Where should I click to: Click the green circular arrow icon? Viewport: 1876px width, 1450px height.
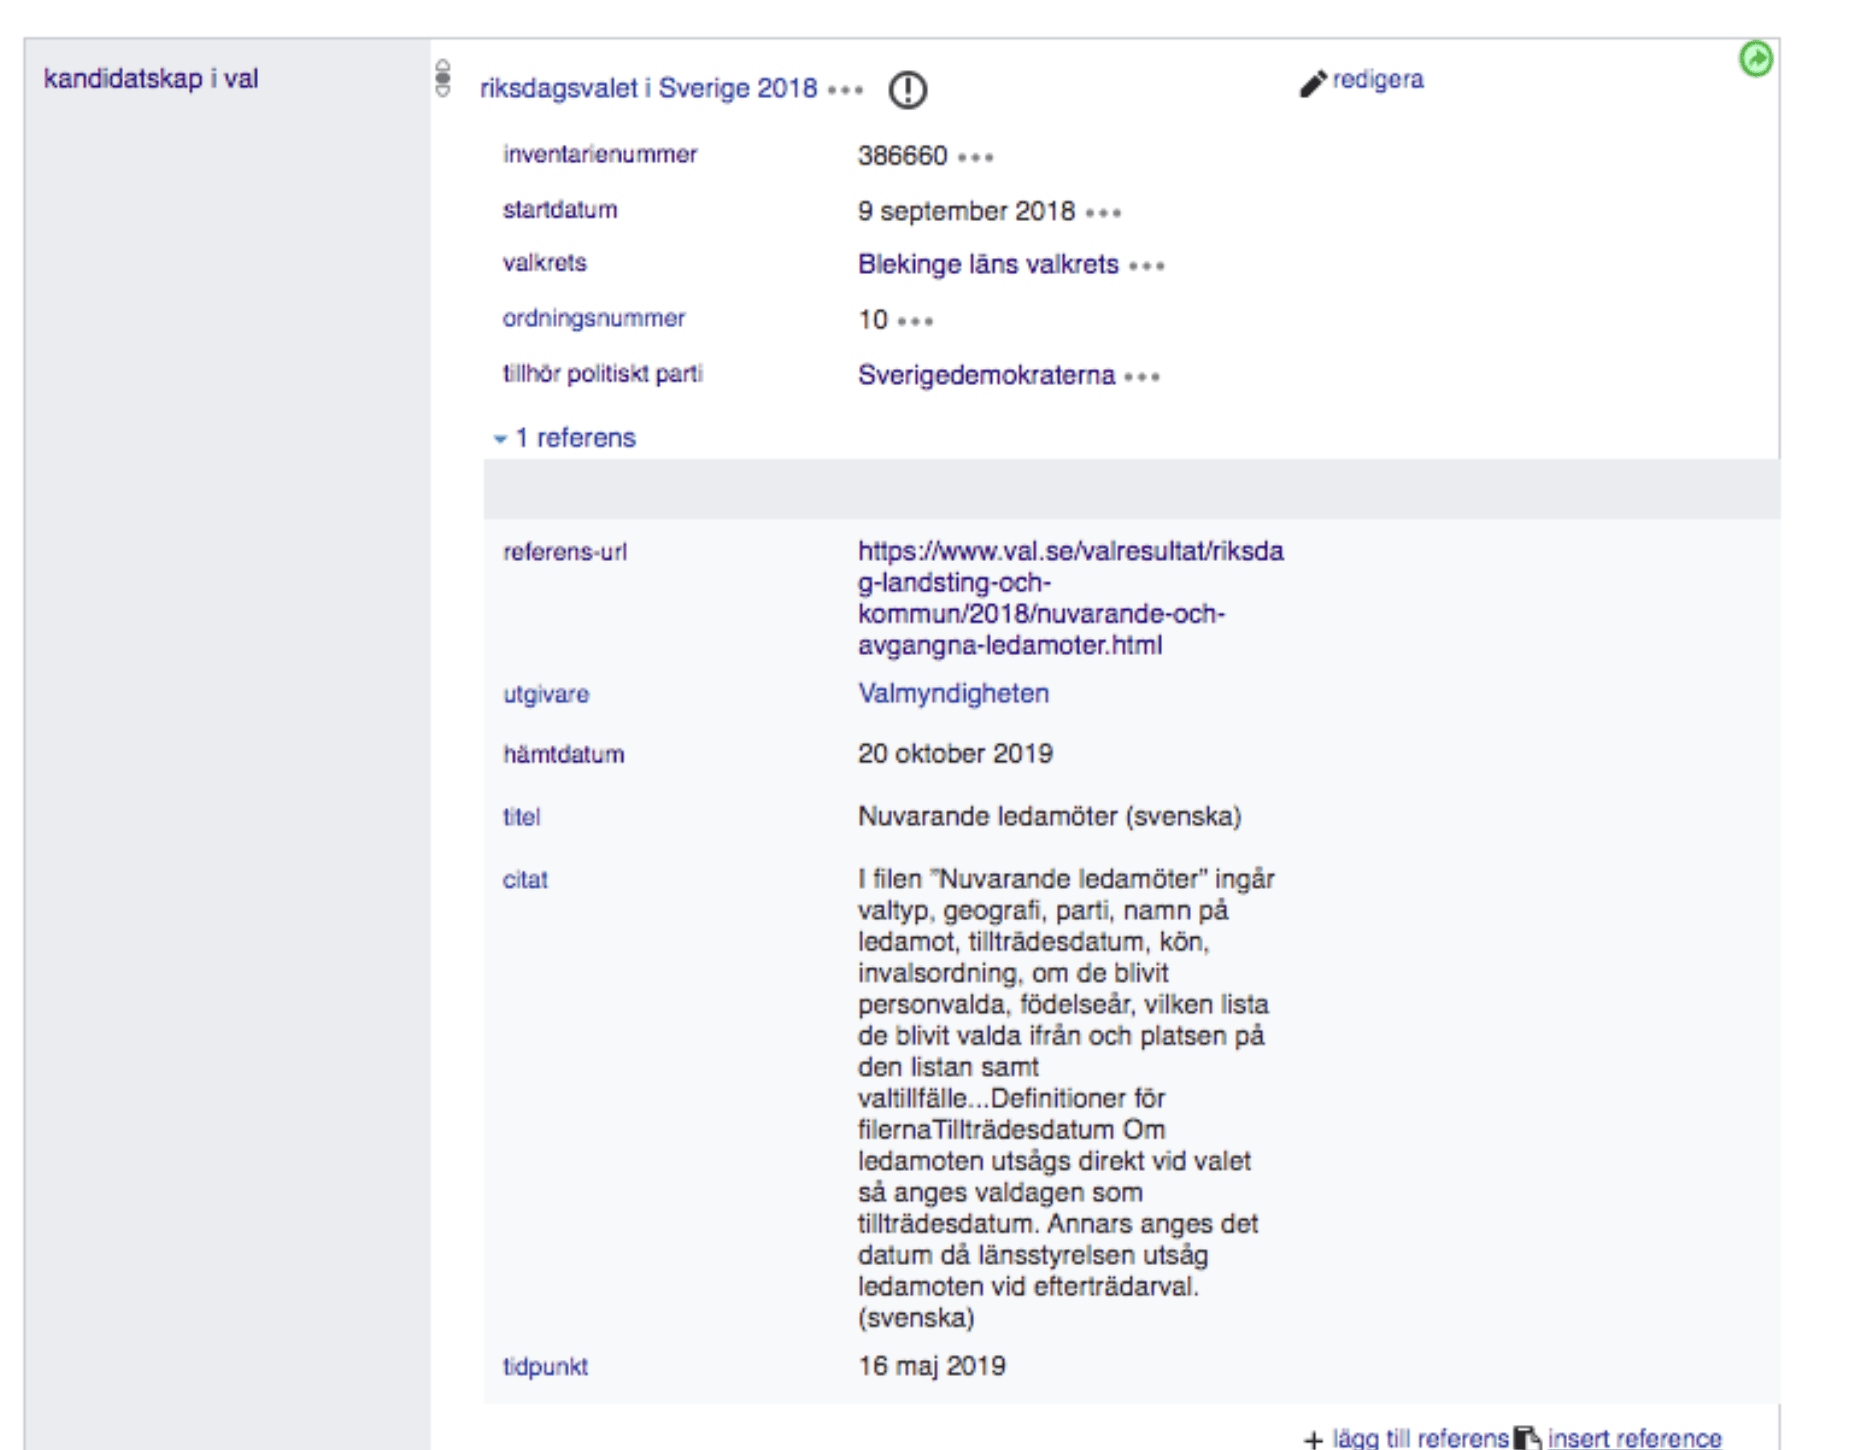coord(1755,59)
